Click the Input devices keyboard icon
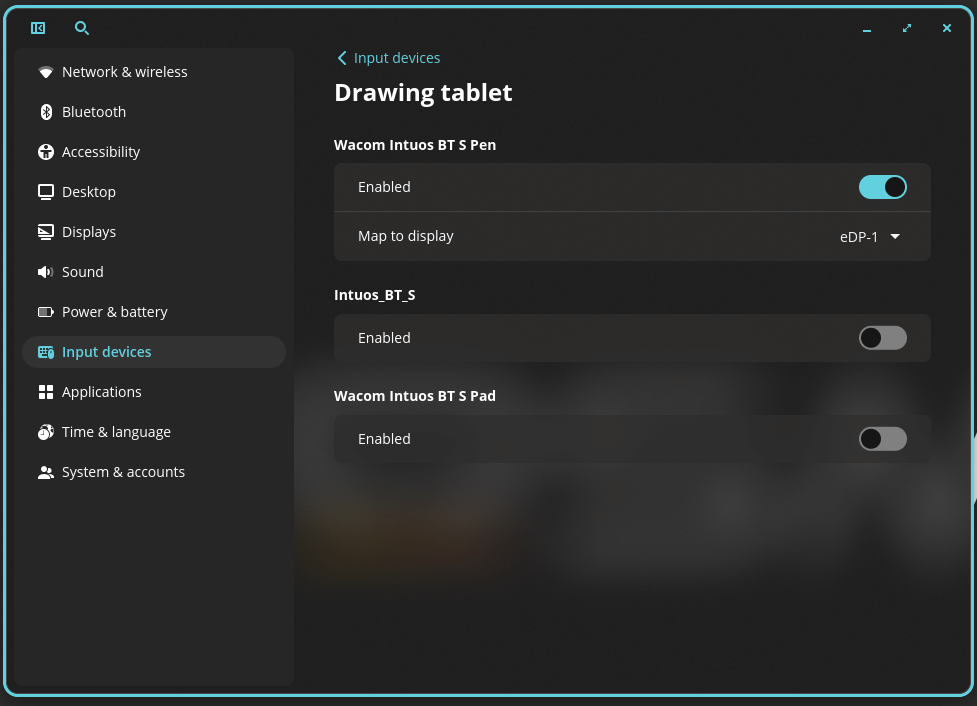This screenshot has width=977, height=706. [x=45, y=352]
